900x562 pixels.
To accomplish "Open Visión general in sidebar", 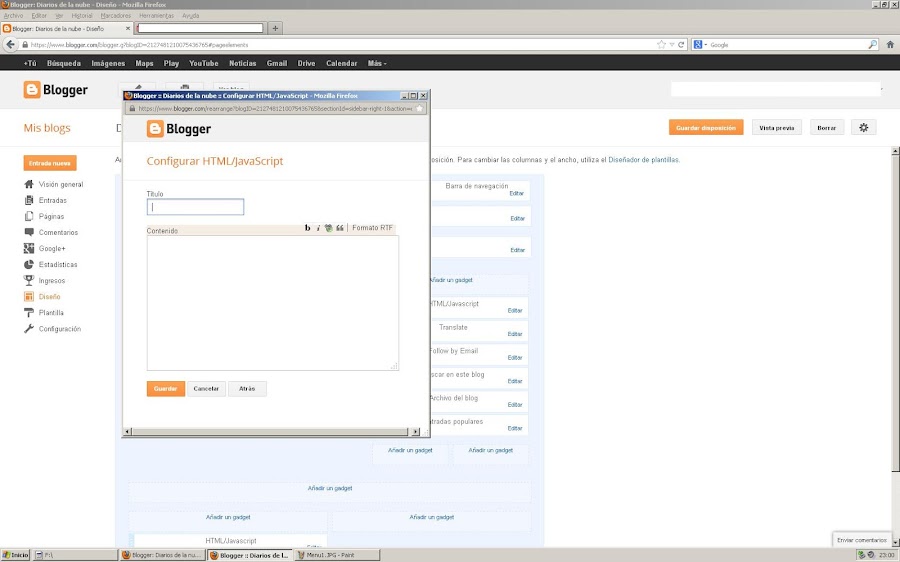I will (x=61, y=184).
